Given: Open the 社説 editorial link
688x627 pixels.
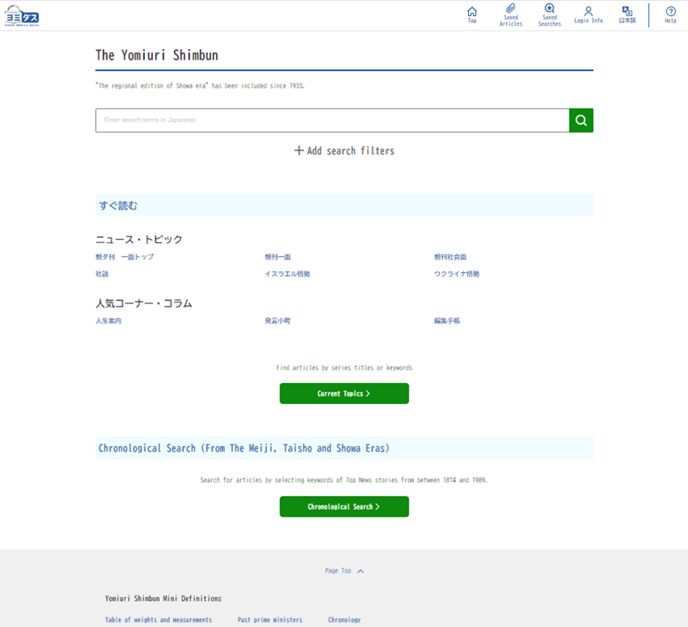Looking at the screenshot, I should [102, 274].
